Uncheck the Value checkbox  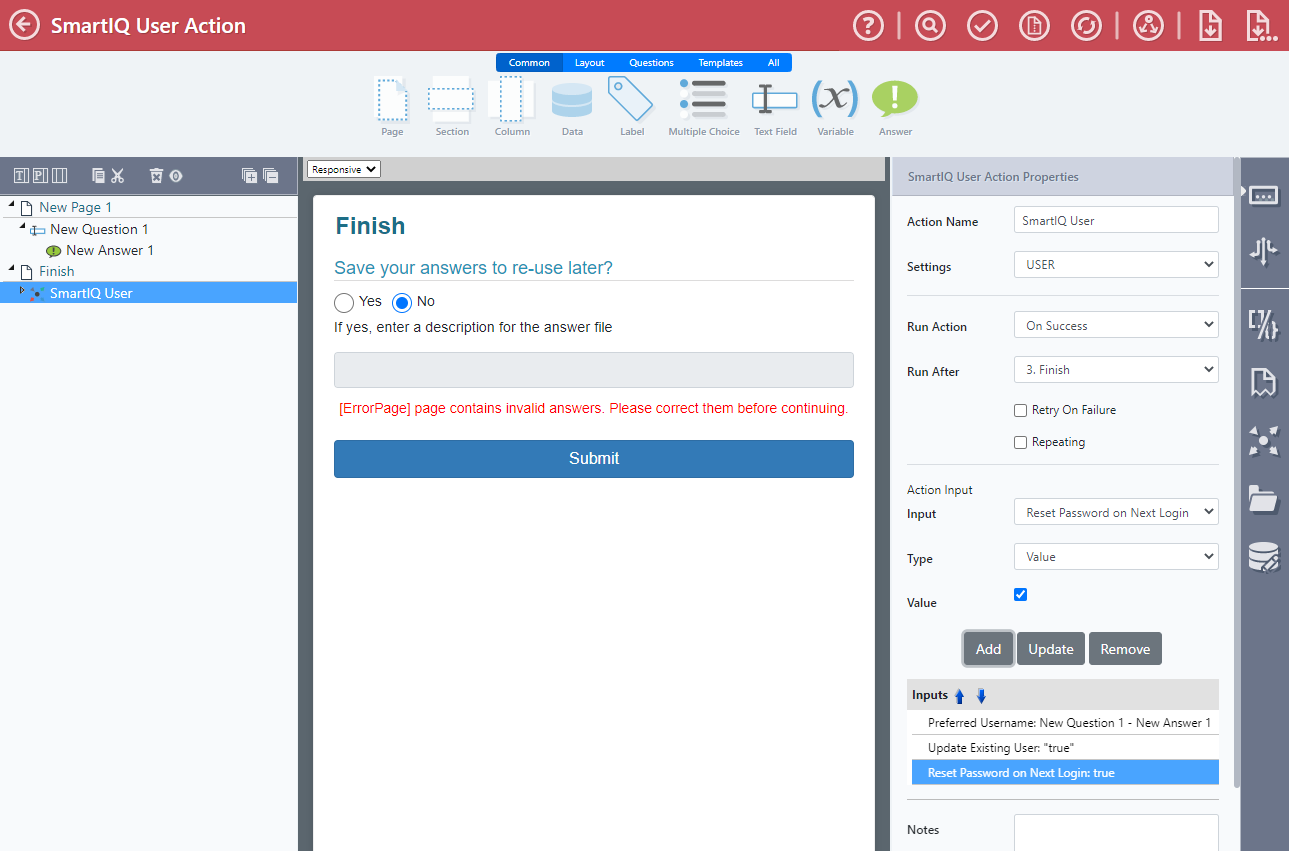point(1020,594)
